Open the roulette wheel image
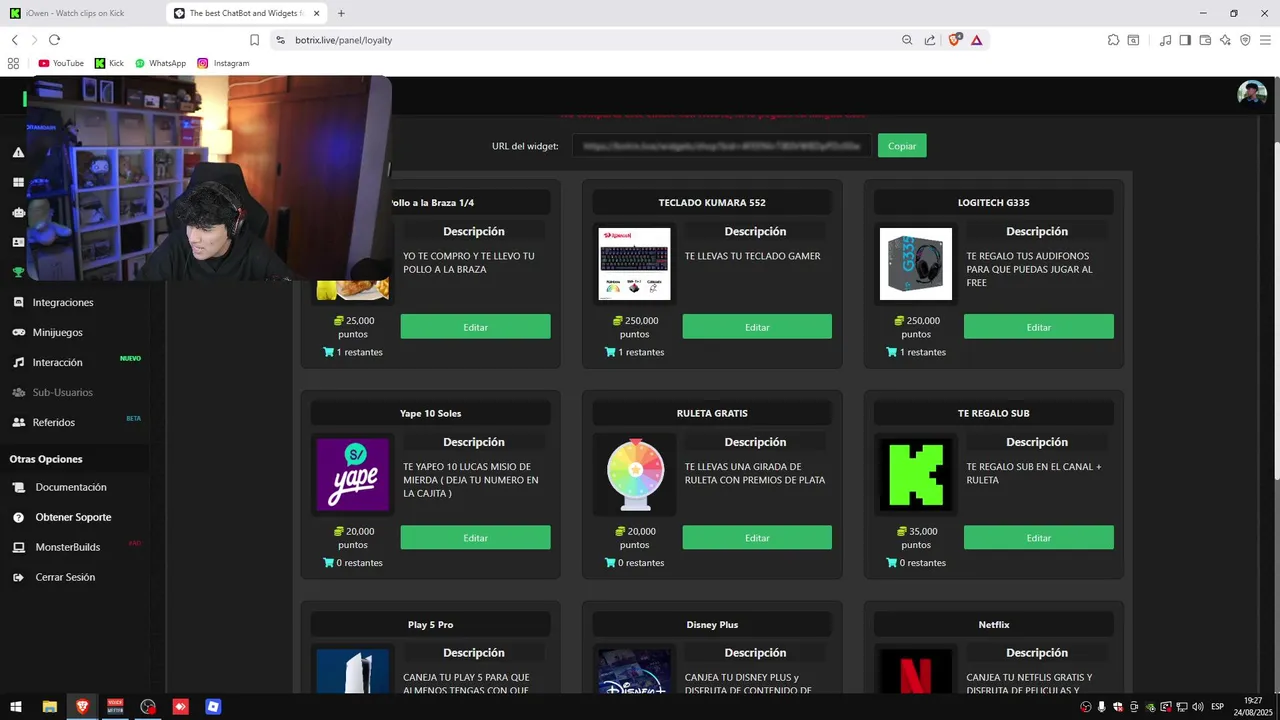The image size is (1280, 720). [635, 475]
